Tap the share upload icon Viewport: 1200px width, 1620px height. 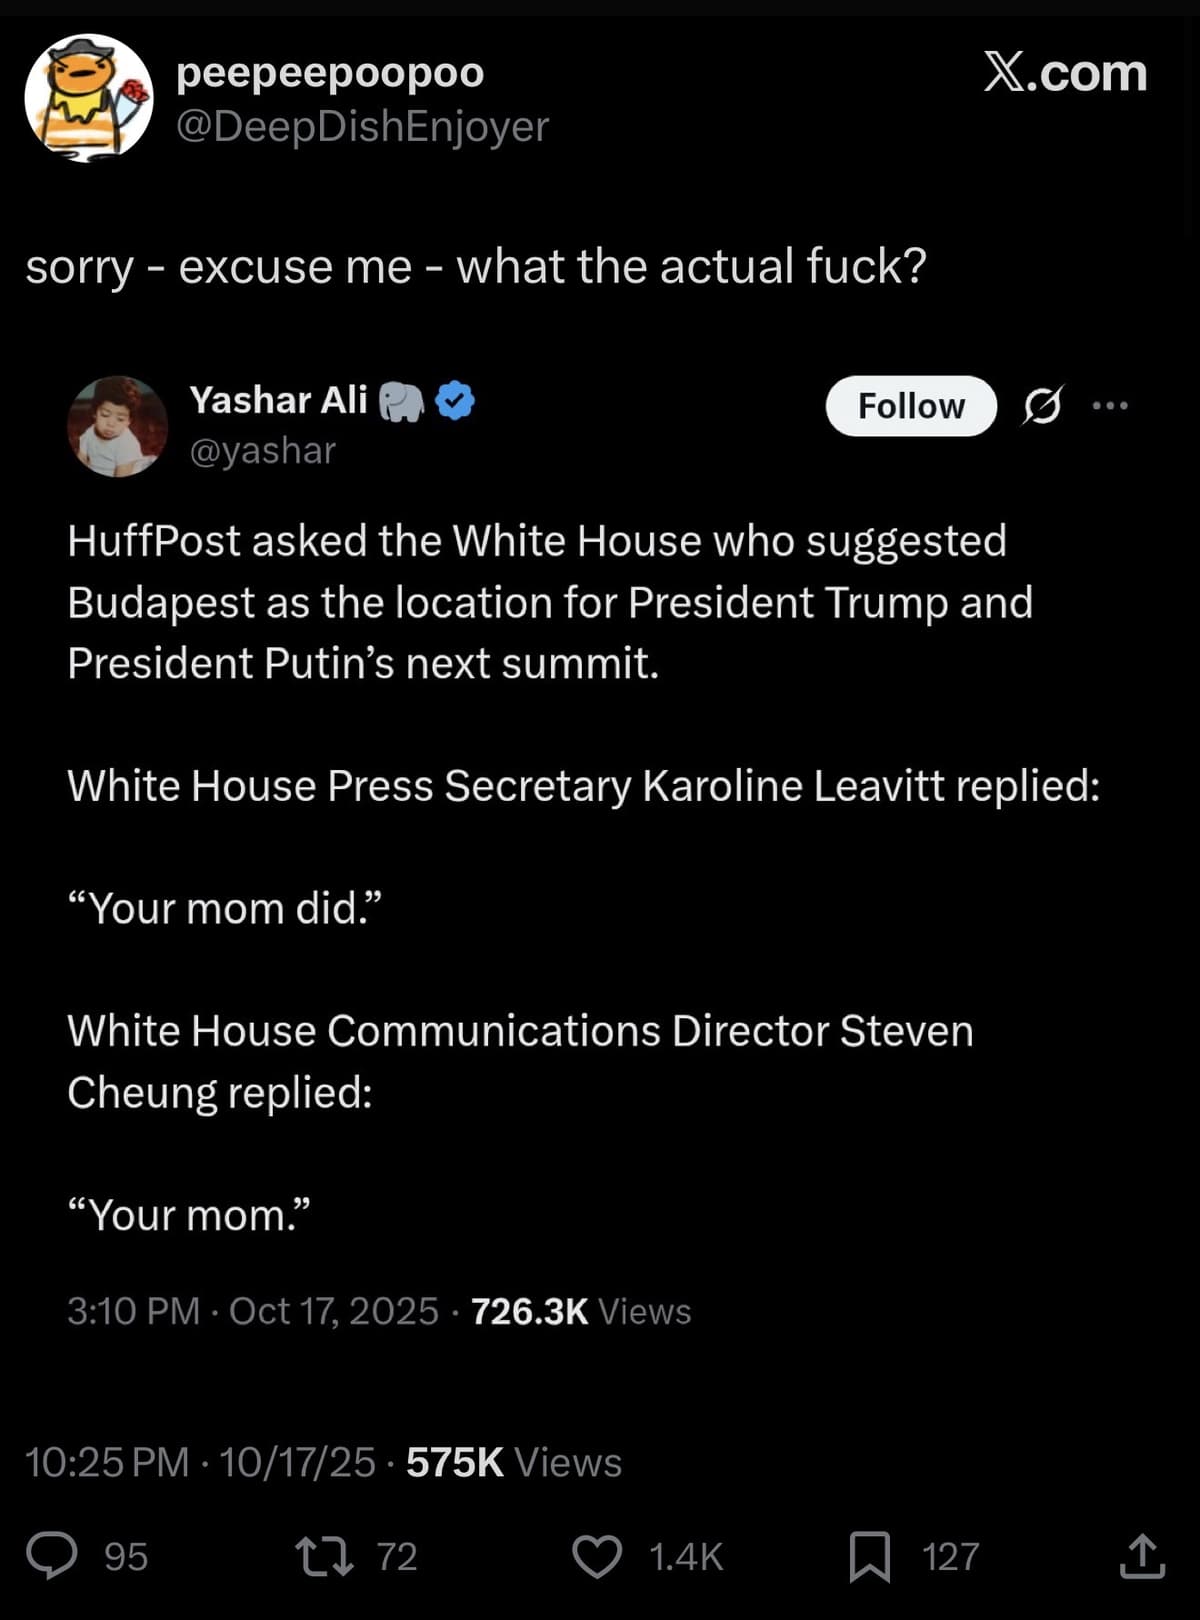[1141, 1556]
